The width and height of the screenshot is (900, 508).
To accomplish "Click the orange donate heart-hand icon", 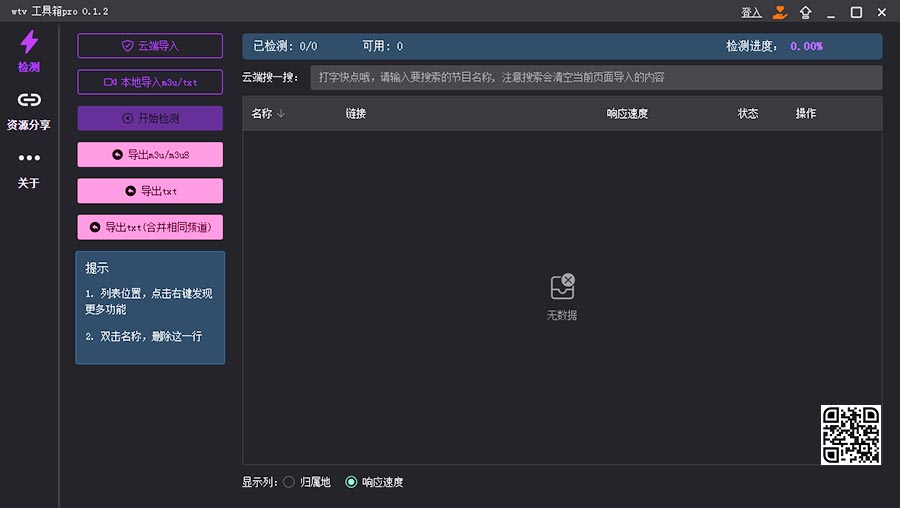I will (780, 12).
